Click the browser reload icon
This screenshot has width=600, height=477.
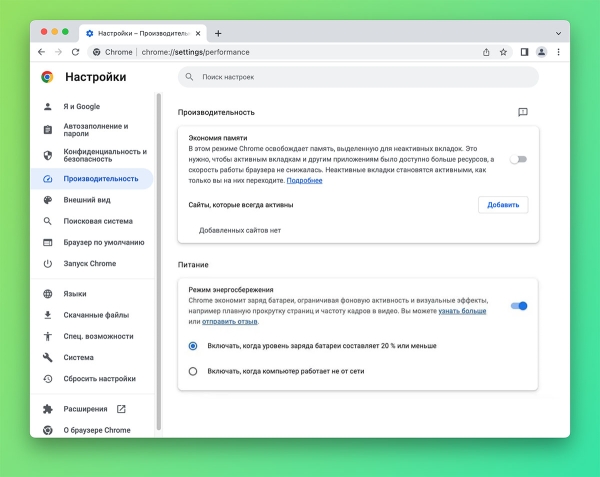[x=75, y=52]
